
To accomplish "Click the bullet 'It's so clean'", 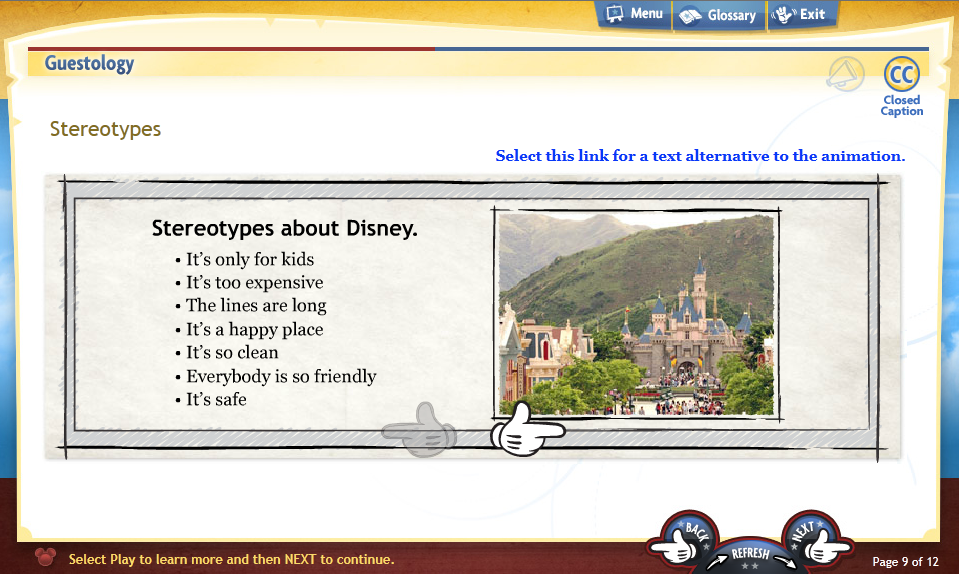I will (x=227, y=353).
